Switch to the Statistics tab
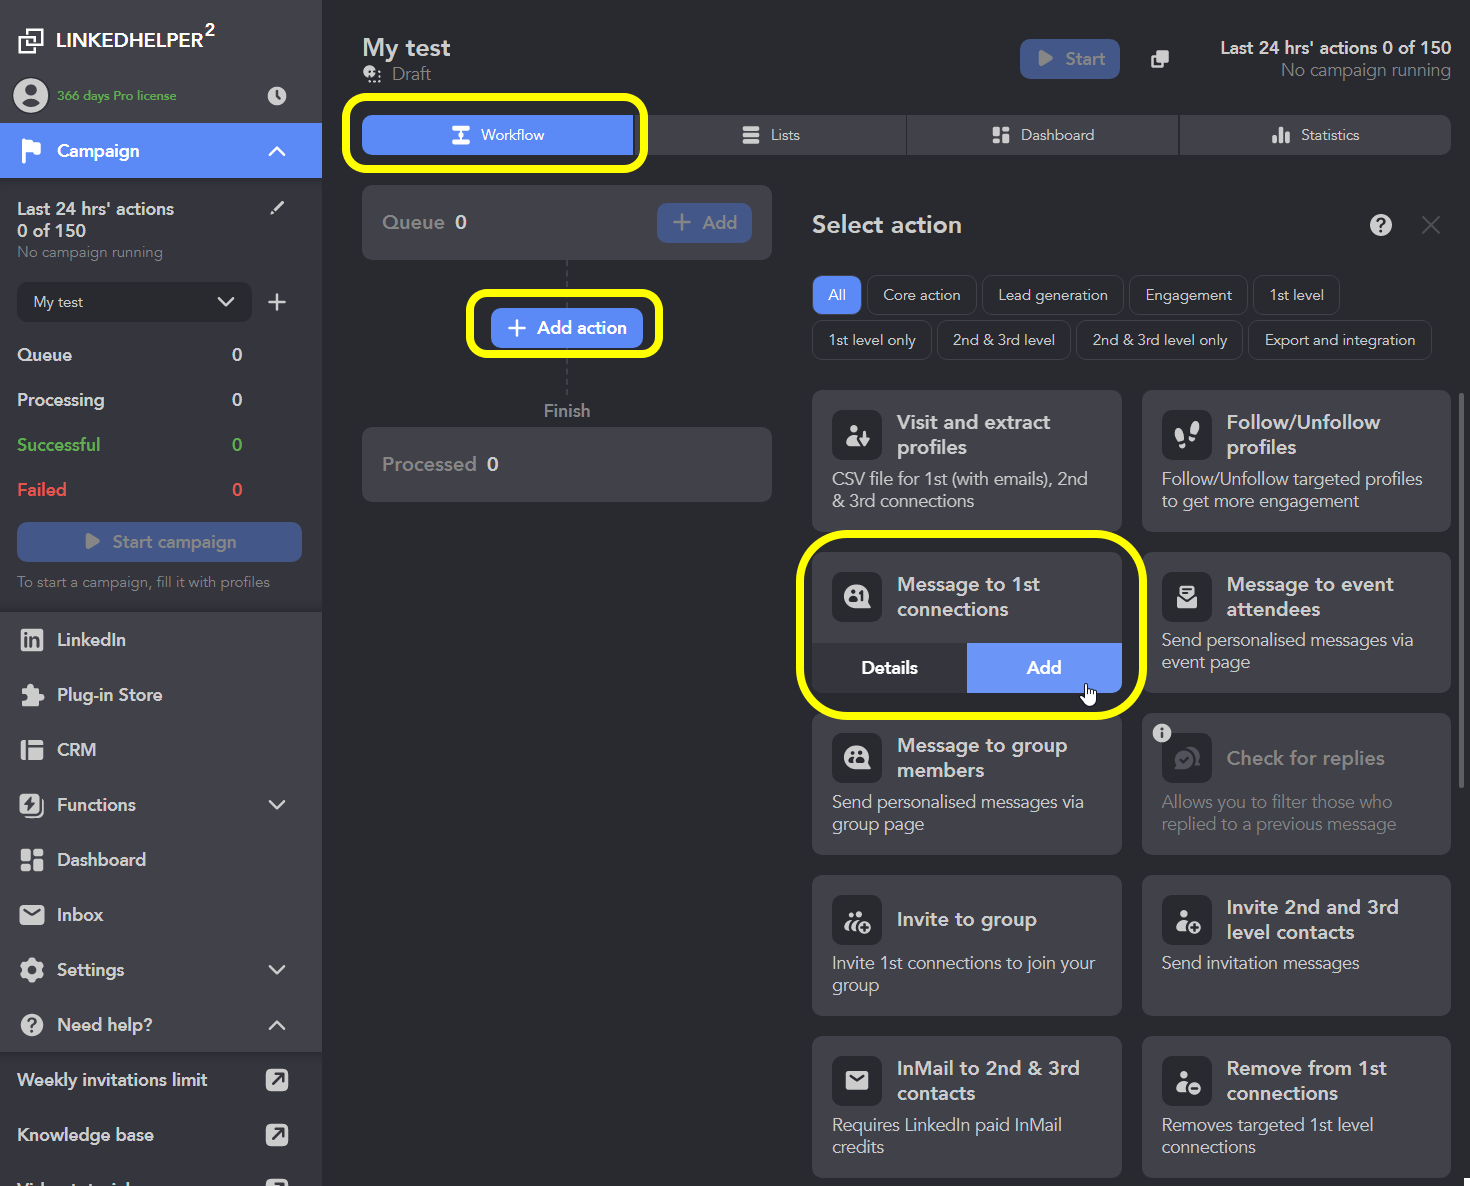The image size is (1470, 1186). coord(1316,135)
